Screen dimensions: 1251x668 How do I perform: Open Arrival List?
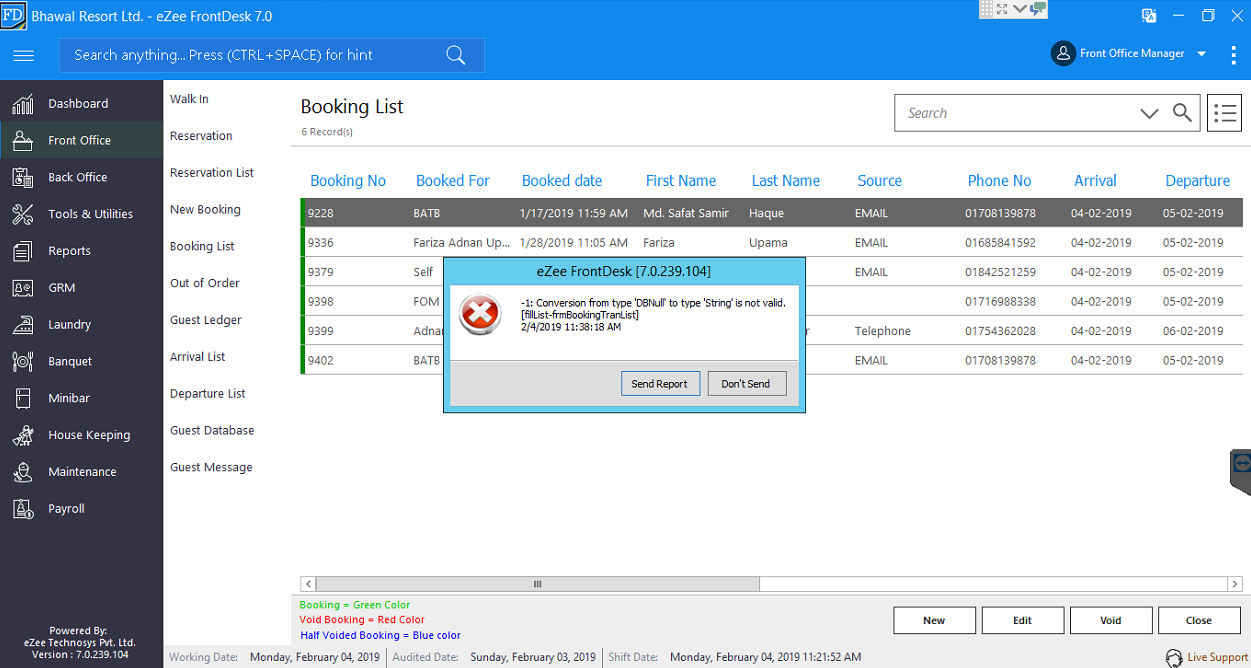pos(198,357)
